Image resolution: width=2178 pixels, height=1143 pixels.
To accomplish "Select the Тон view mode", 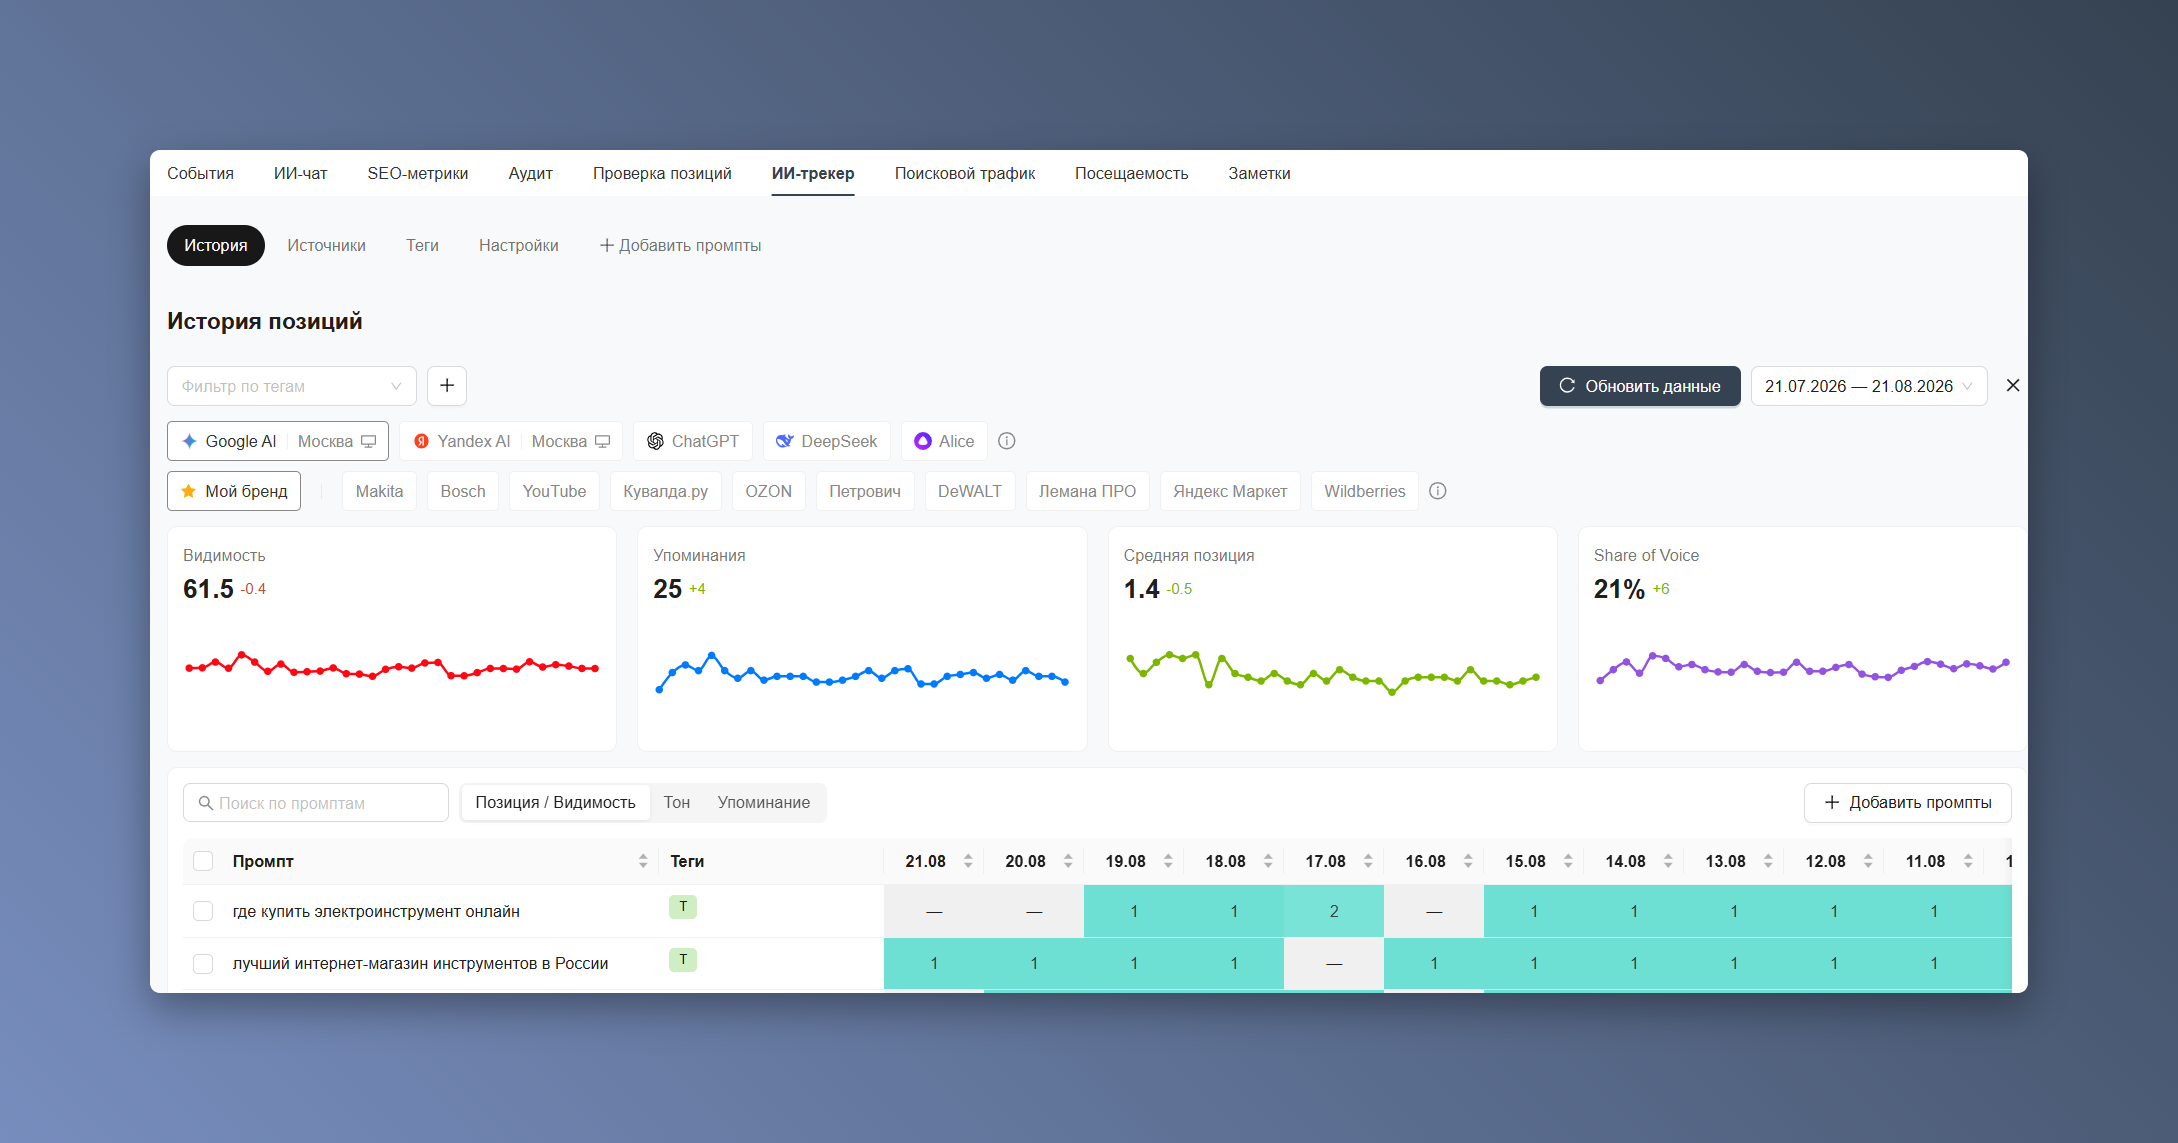I will pos(677,803).
